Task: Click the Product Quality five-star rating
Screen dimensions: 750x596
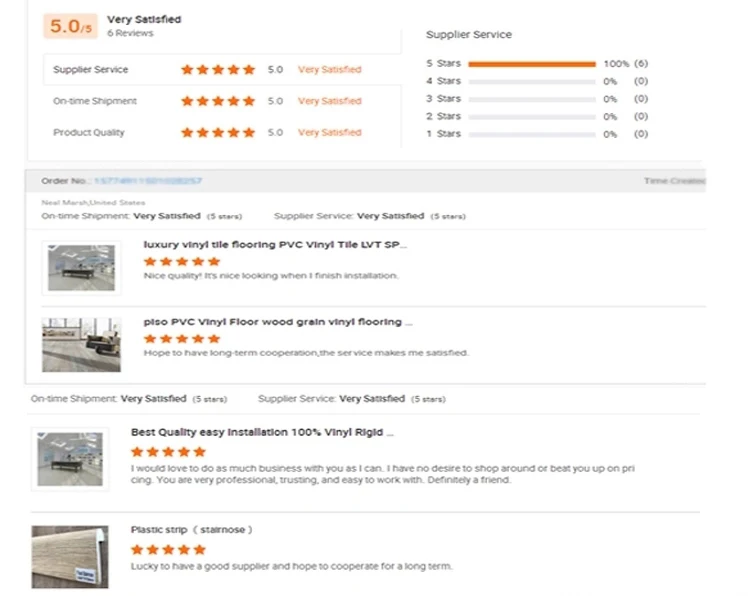Action: pyautogui.click(x=218, y=132)
